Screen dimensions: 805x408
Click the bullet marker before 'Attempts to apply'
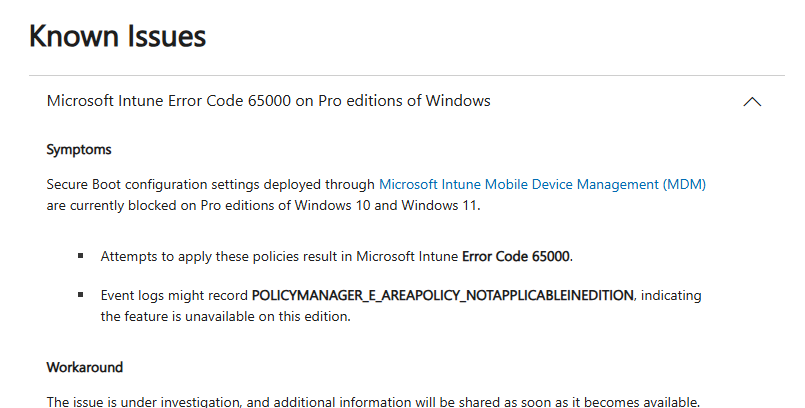(x=80, y=256)
